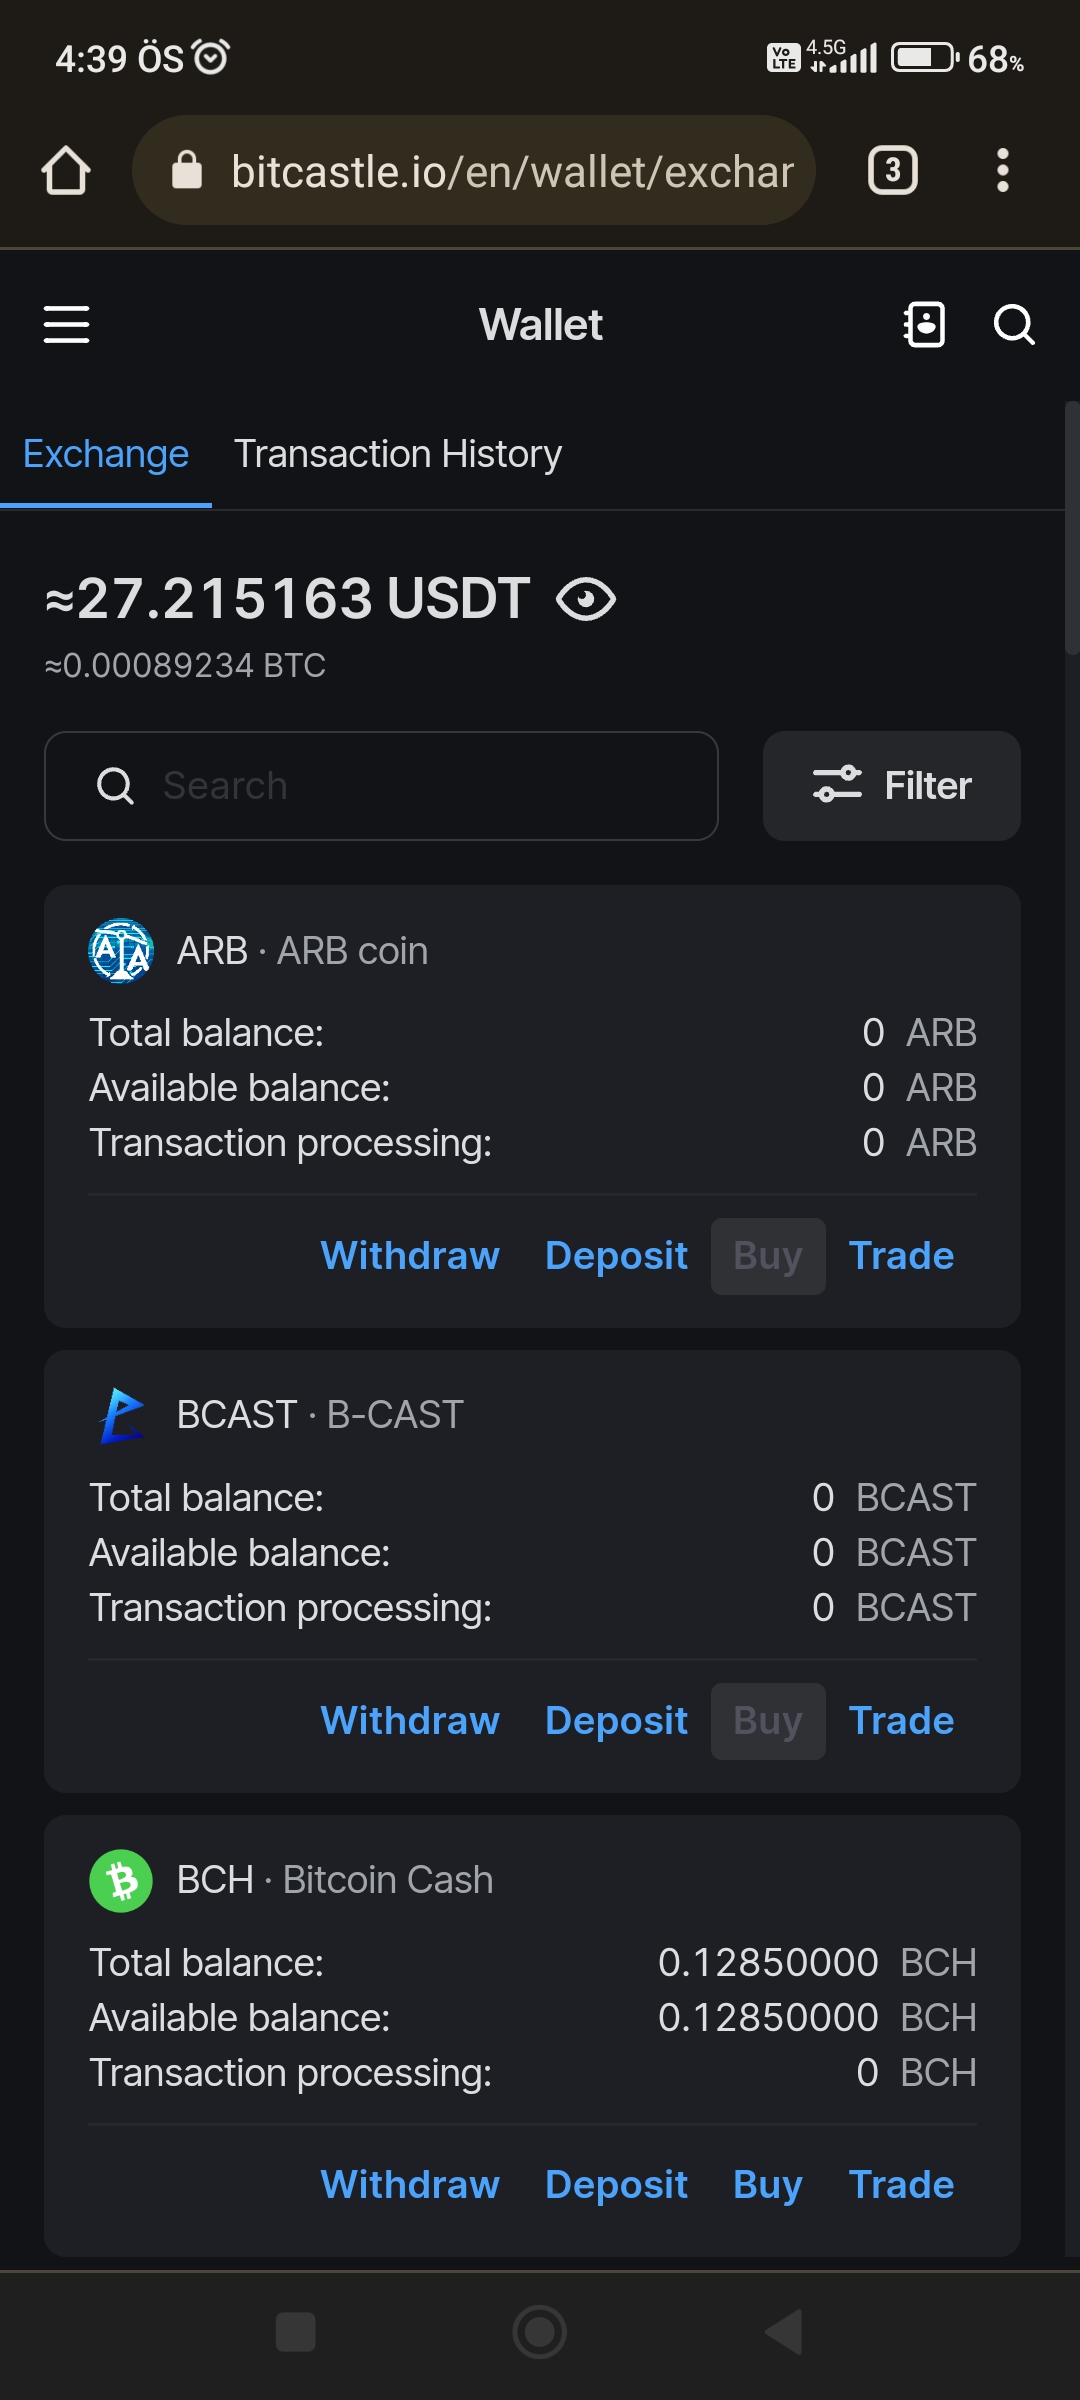Open the Filter options button
1080x2400 pixels.
[892, 786]
